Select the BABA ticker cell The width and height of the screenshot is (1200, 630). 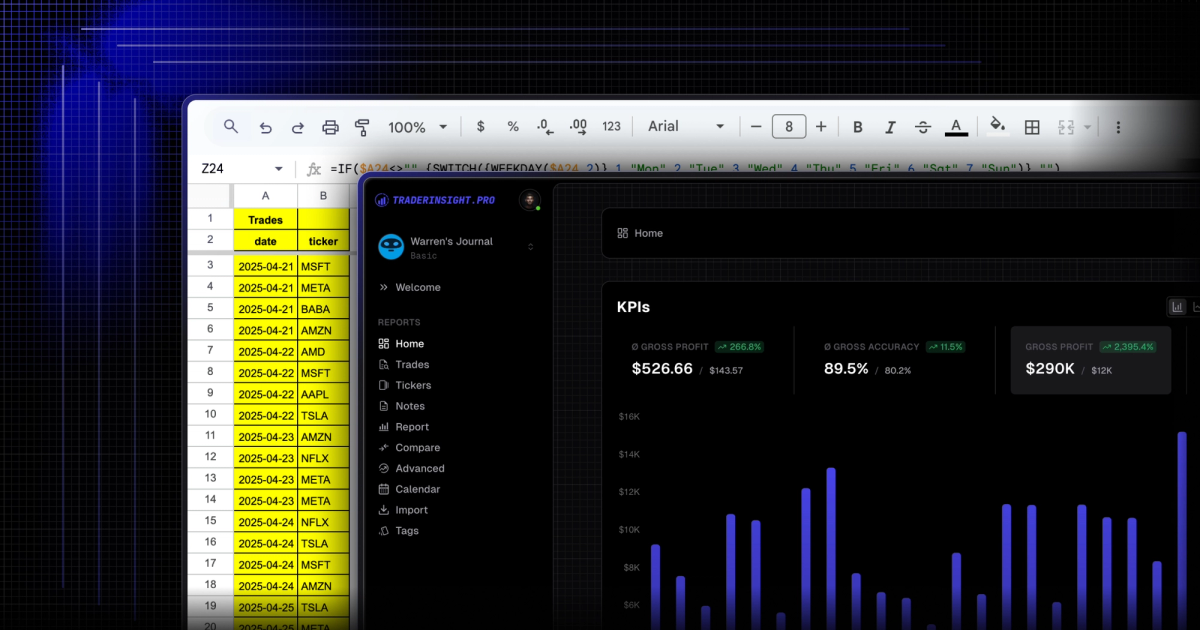point(324,309)
